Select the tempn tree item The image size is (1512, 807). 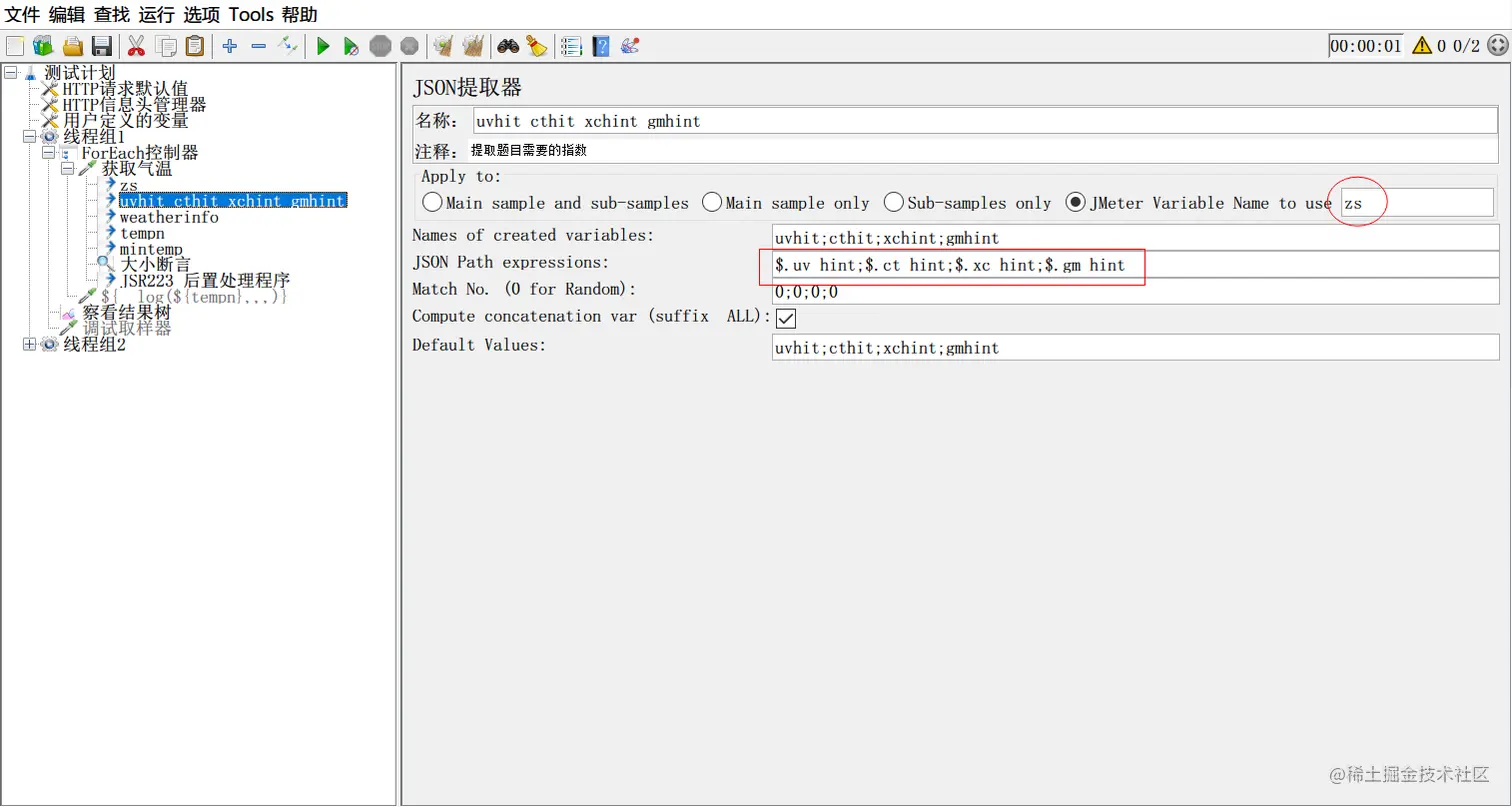[x=142, y=233]
